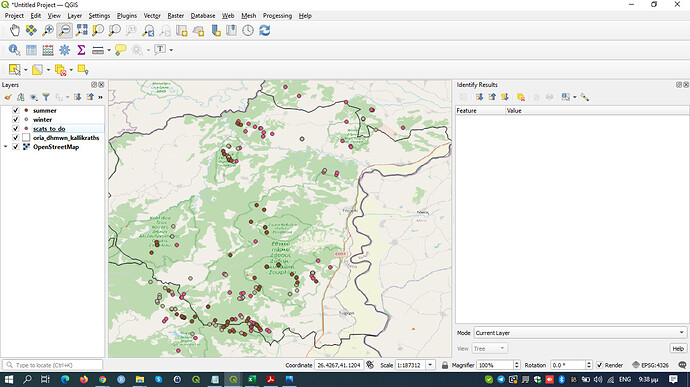
Task: Click the Type to locate search field
Action: pyautogui.click(x=53, y=365)
